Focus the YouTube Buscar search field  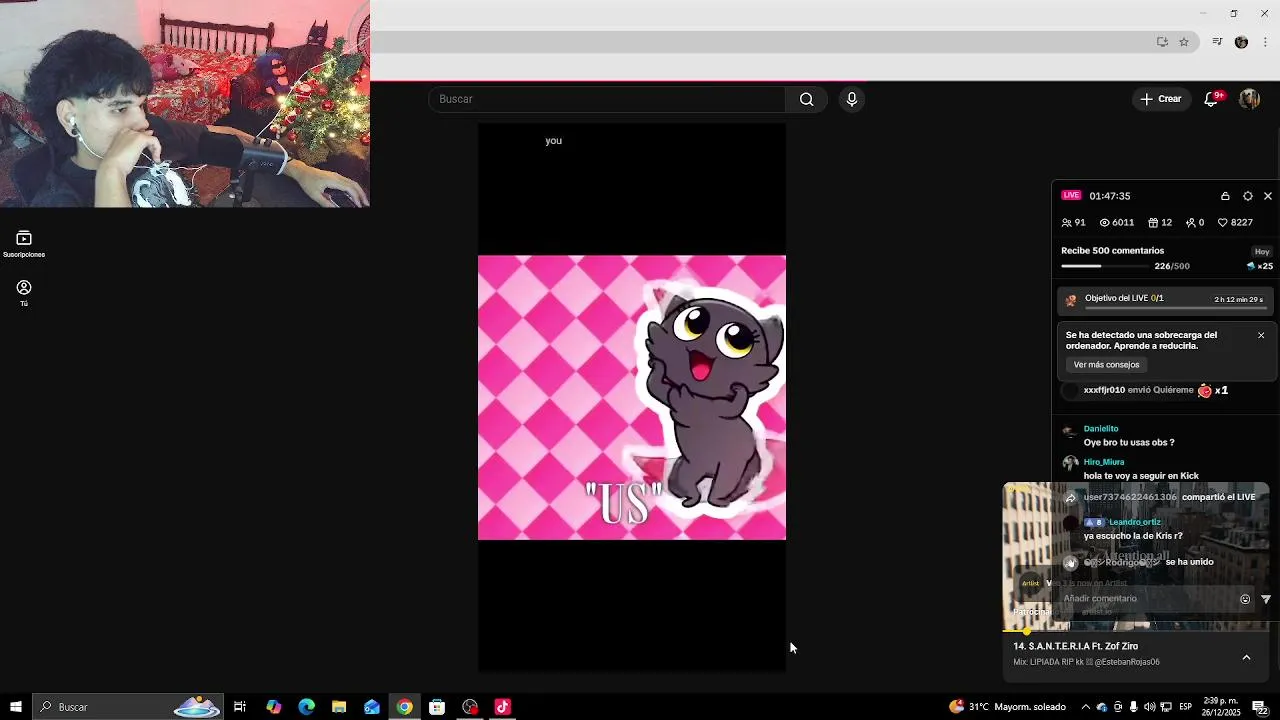click(x=608, y=99)
